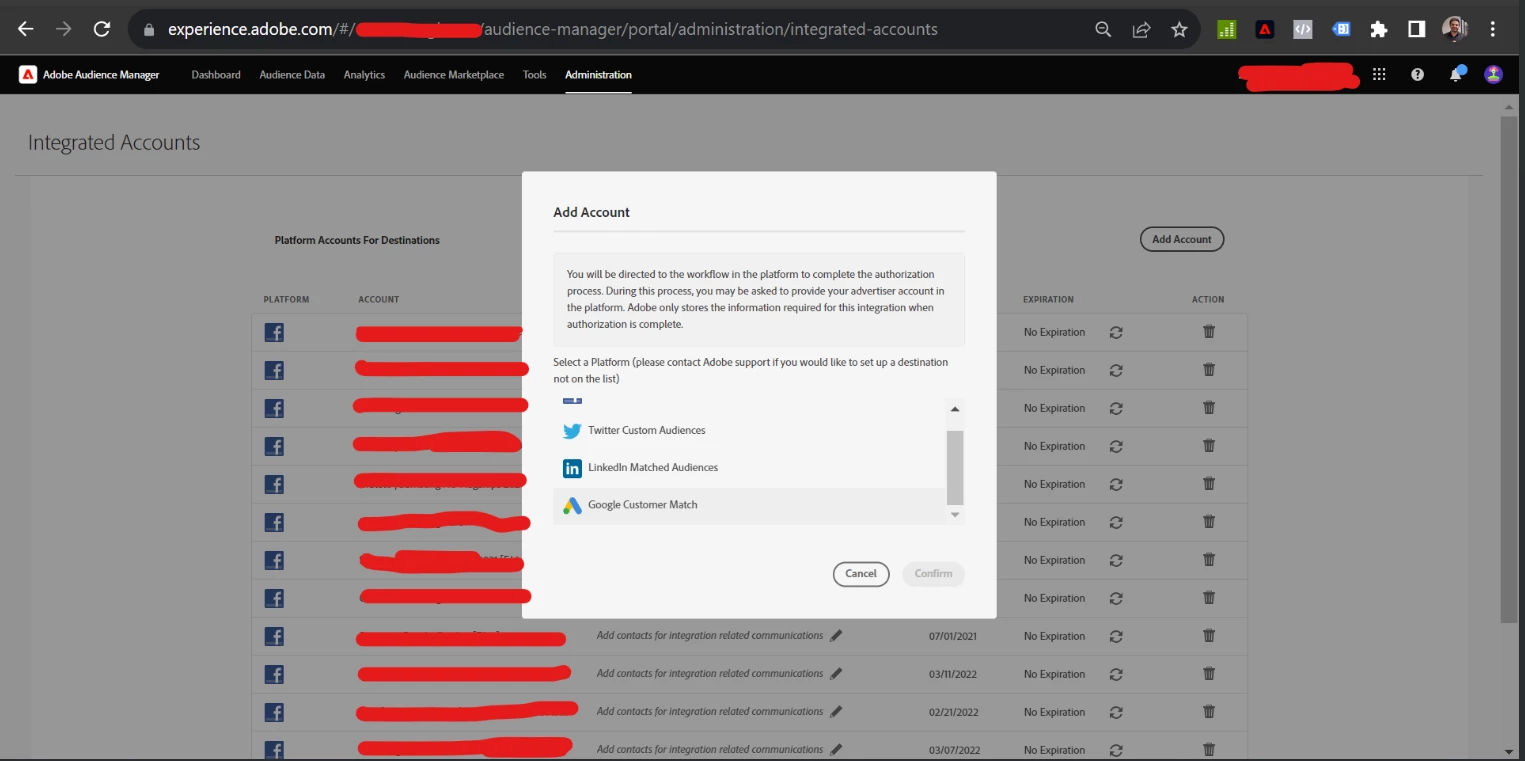Click the Google Ads logo icon
This screenshot has height=761, width=1525.
[x=572, y=506]
